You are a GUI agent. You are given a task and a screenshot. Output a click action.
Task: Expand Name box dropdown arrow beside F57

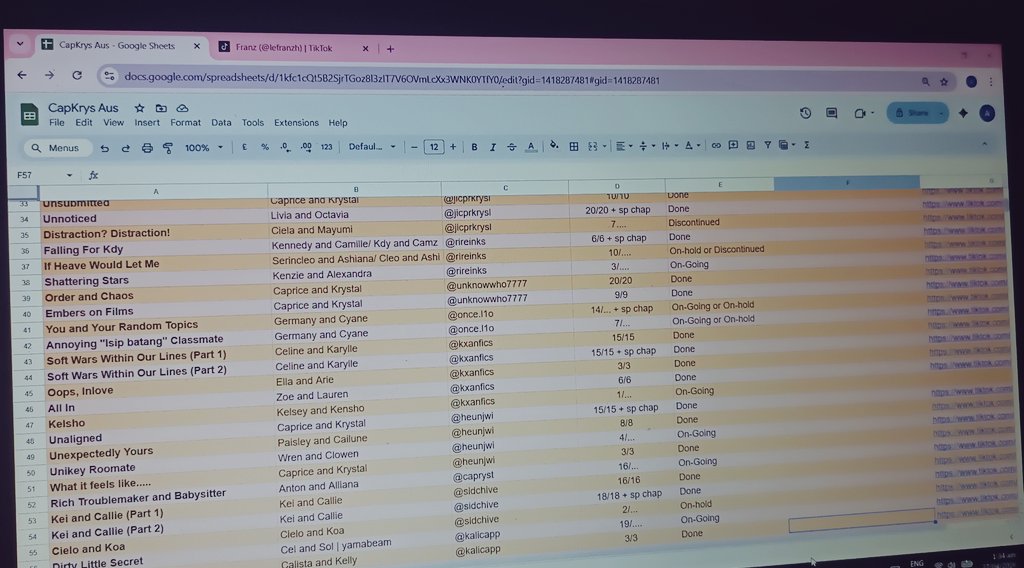click(x=69, y=175)
